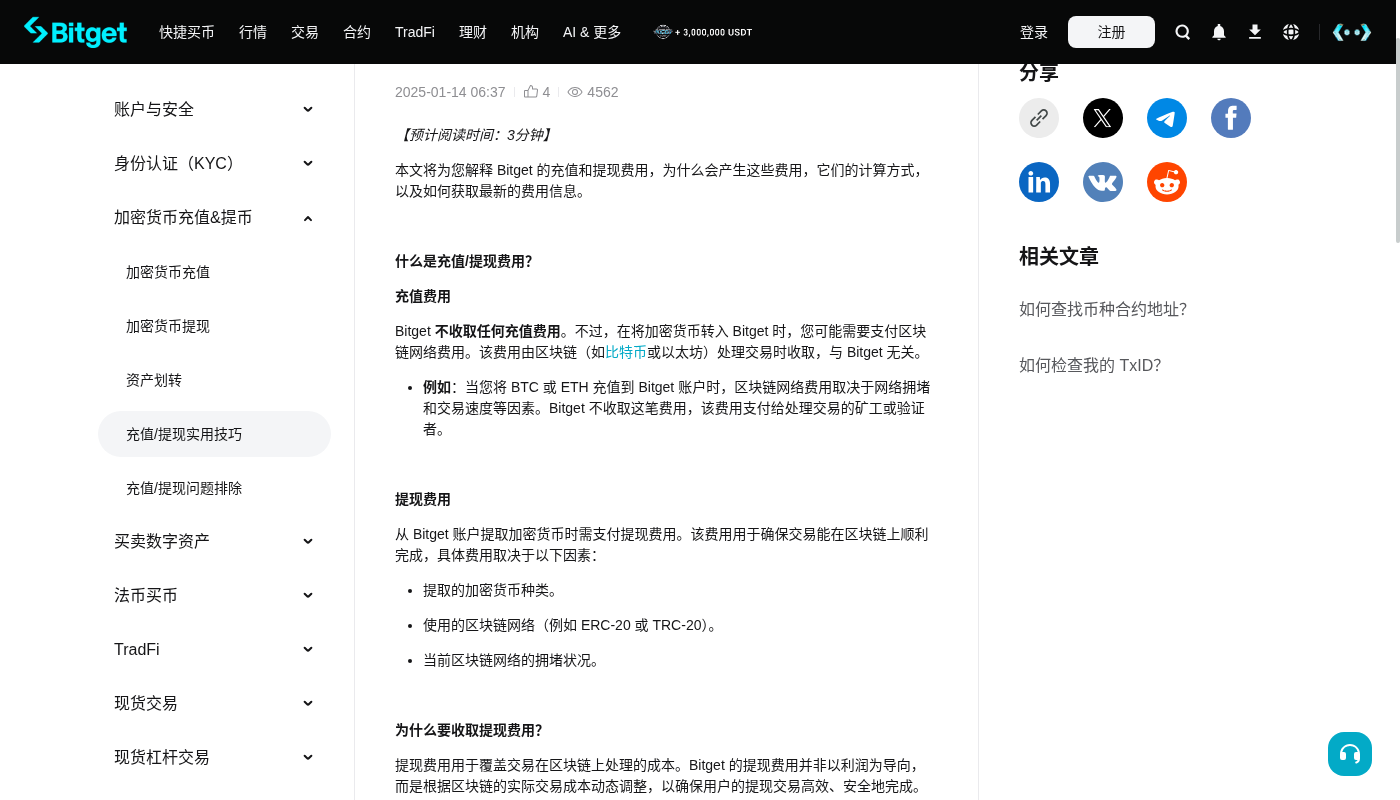Expand the 买卖数字资产 section
This screenshot has width=1400, height=800.
(x=214, y=541)
